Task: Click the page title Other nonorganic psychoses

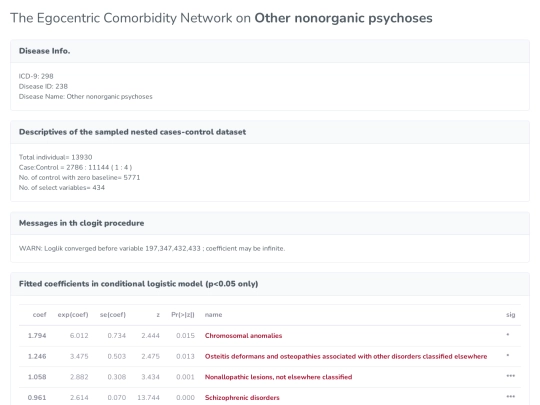Action: [x=343, y=18]
